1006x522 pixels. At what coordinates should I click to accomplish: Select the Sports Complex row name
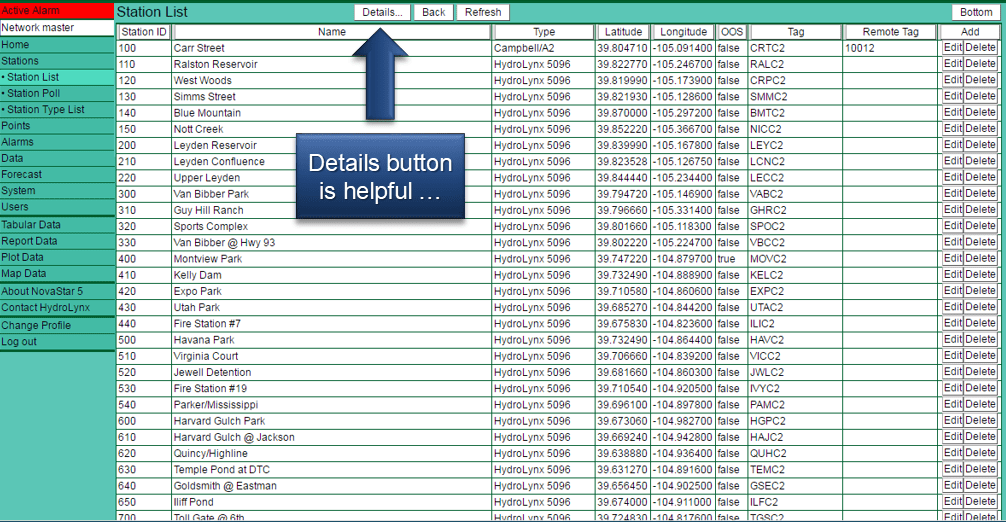click(210, 226)
